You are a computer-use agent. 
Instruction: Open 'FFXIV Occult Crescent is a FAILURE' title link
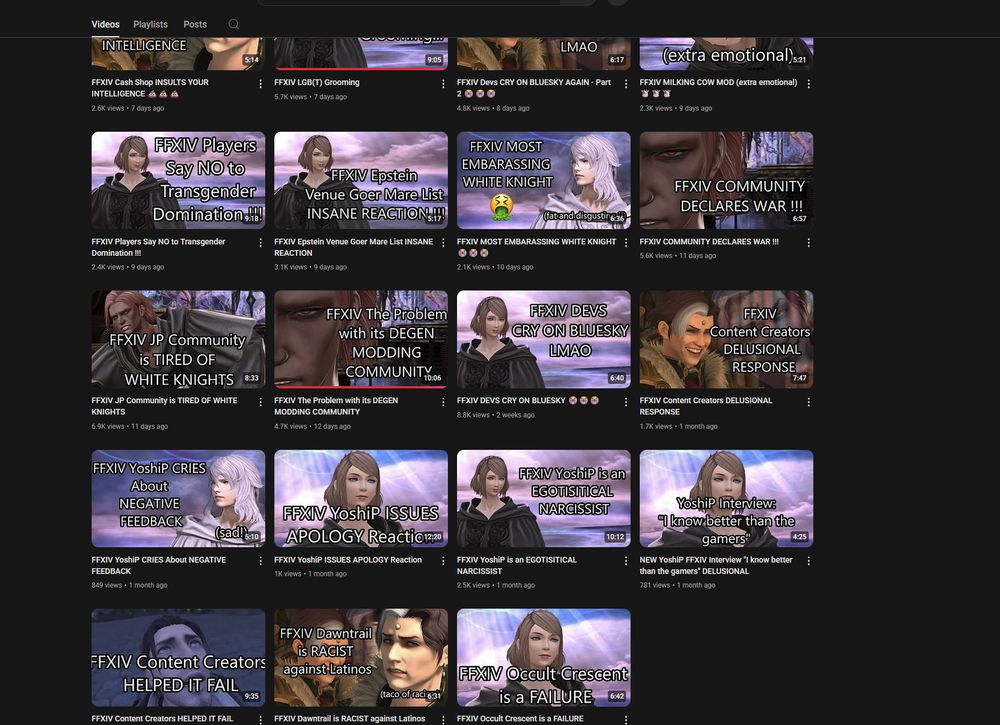[520, 719]
